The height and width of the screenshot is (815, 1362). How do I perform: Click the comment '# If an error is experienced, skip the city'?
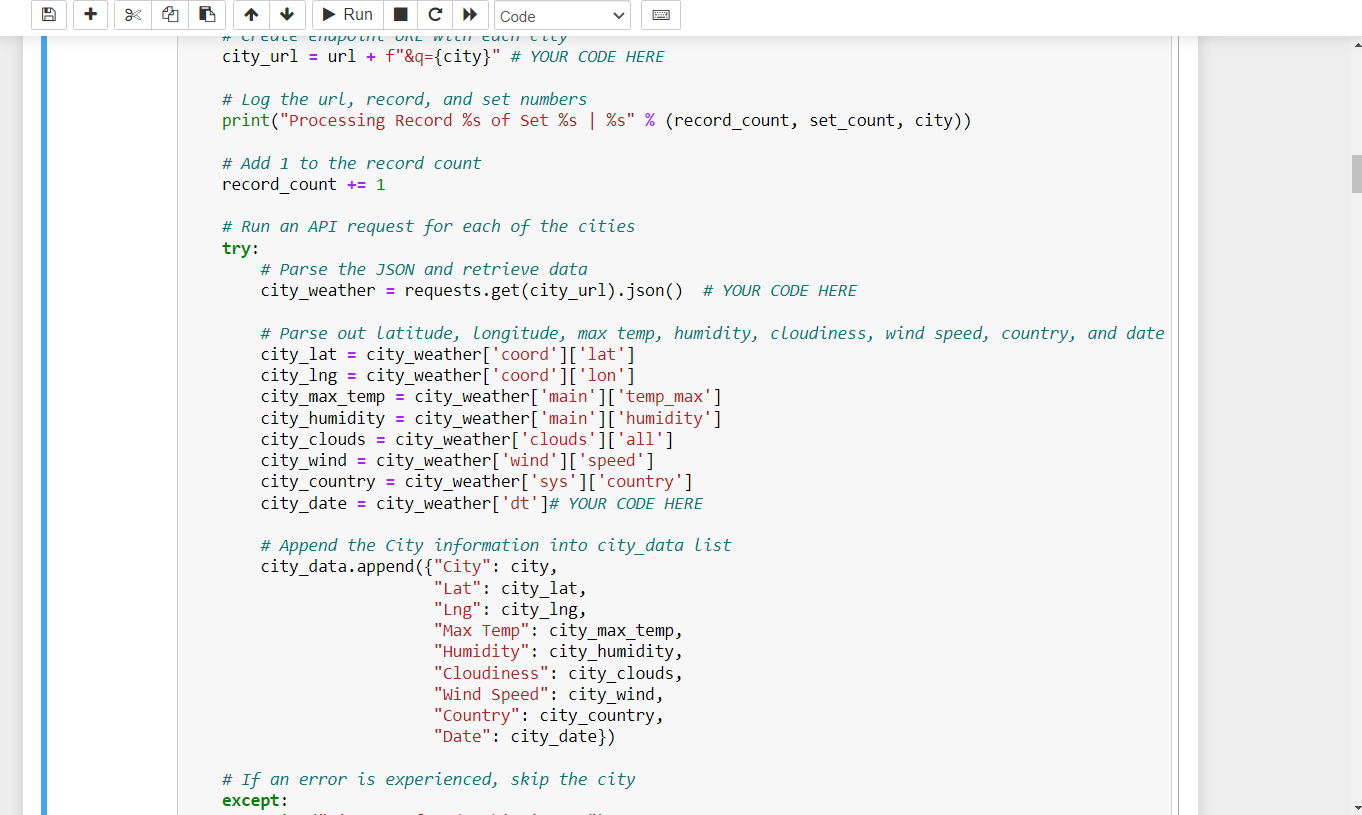pos(428,780)
